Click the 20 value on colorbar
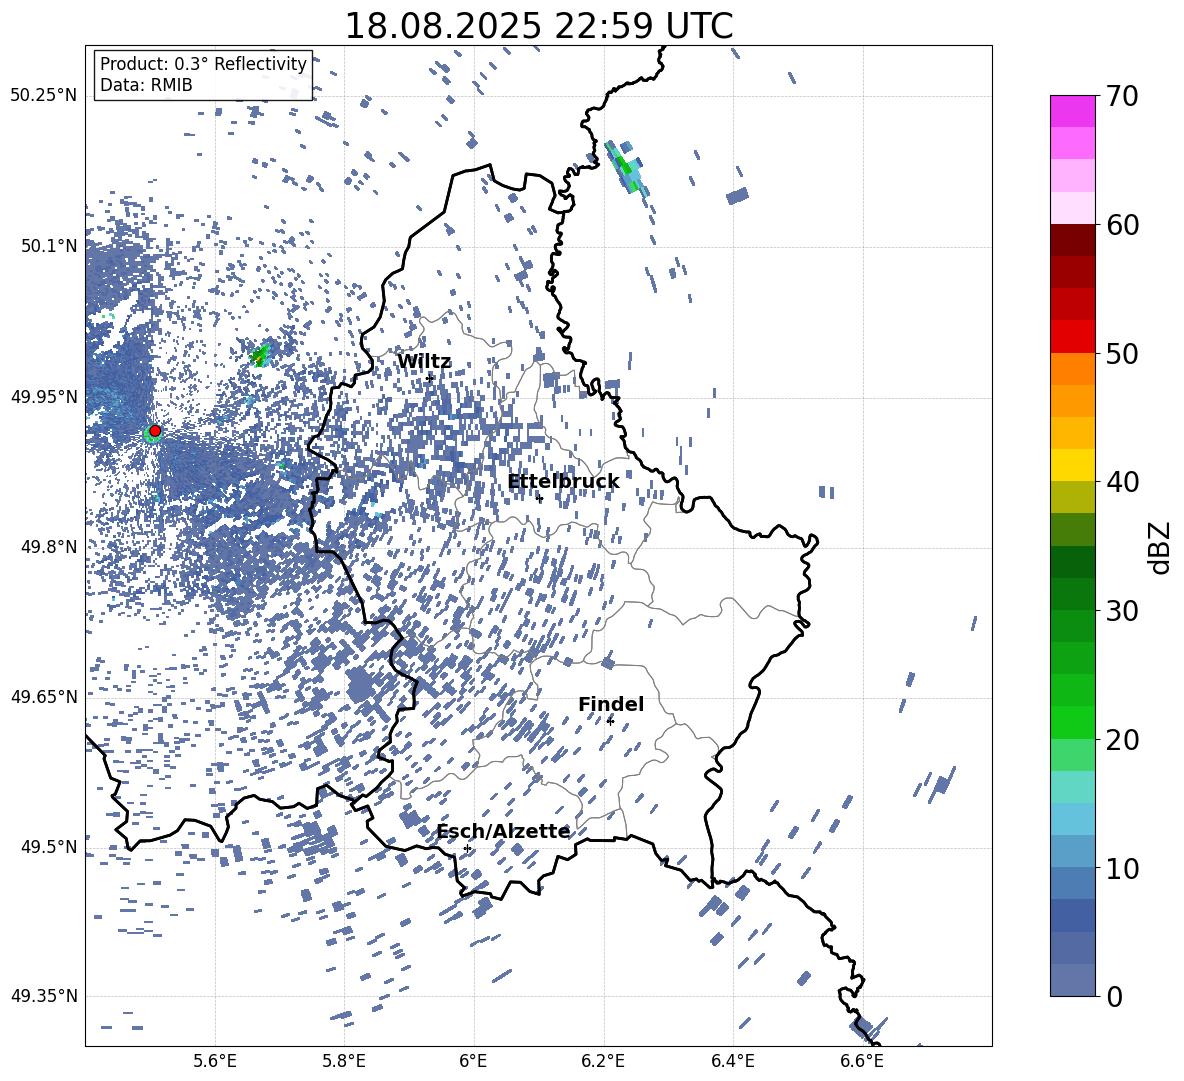 (1122, 740)
